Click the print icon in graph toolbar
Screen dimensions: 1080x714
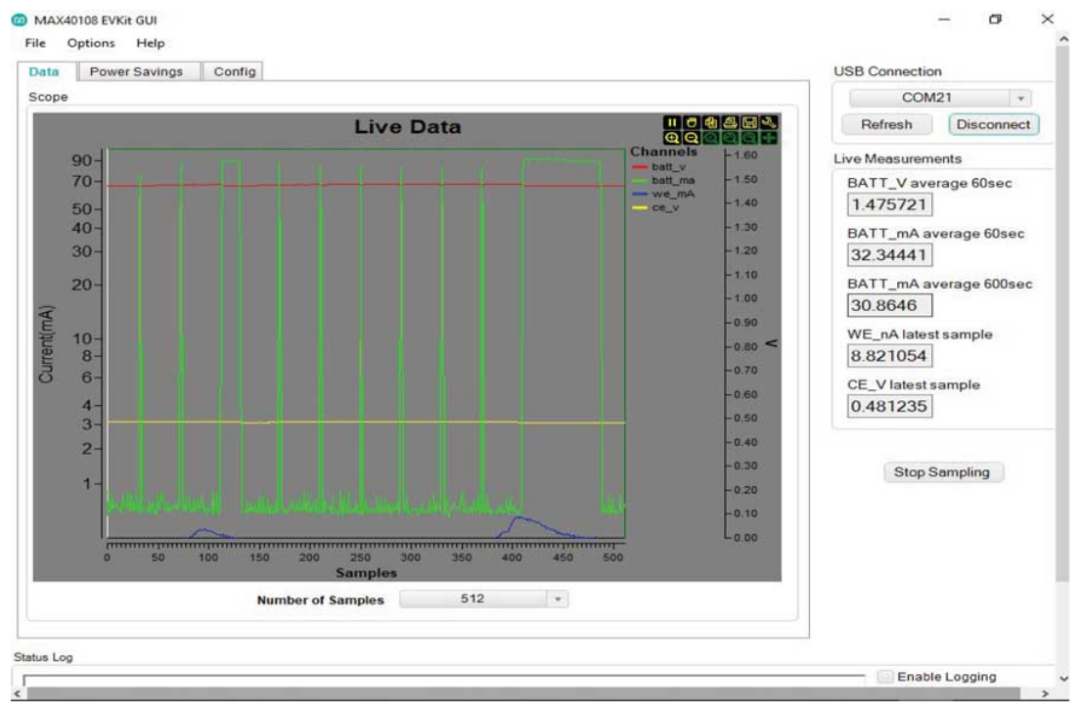click(x=730, y=123)
